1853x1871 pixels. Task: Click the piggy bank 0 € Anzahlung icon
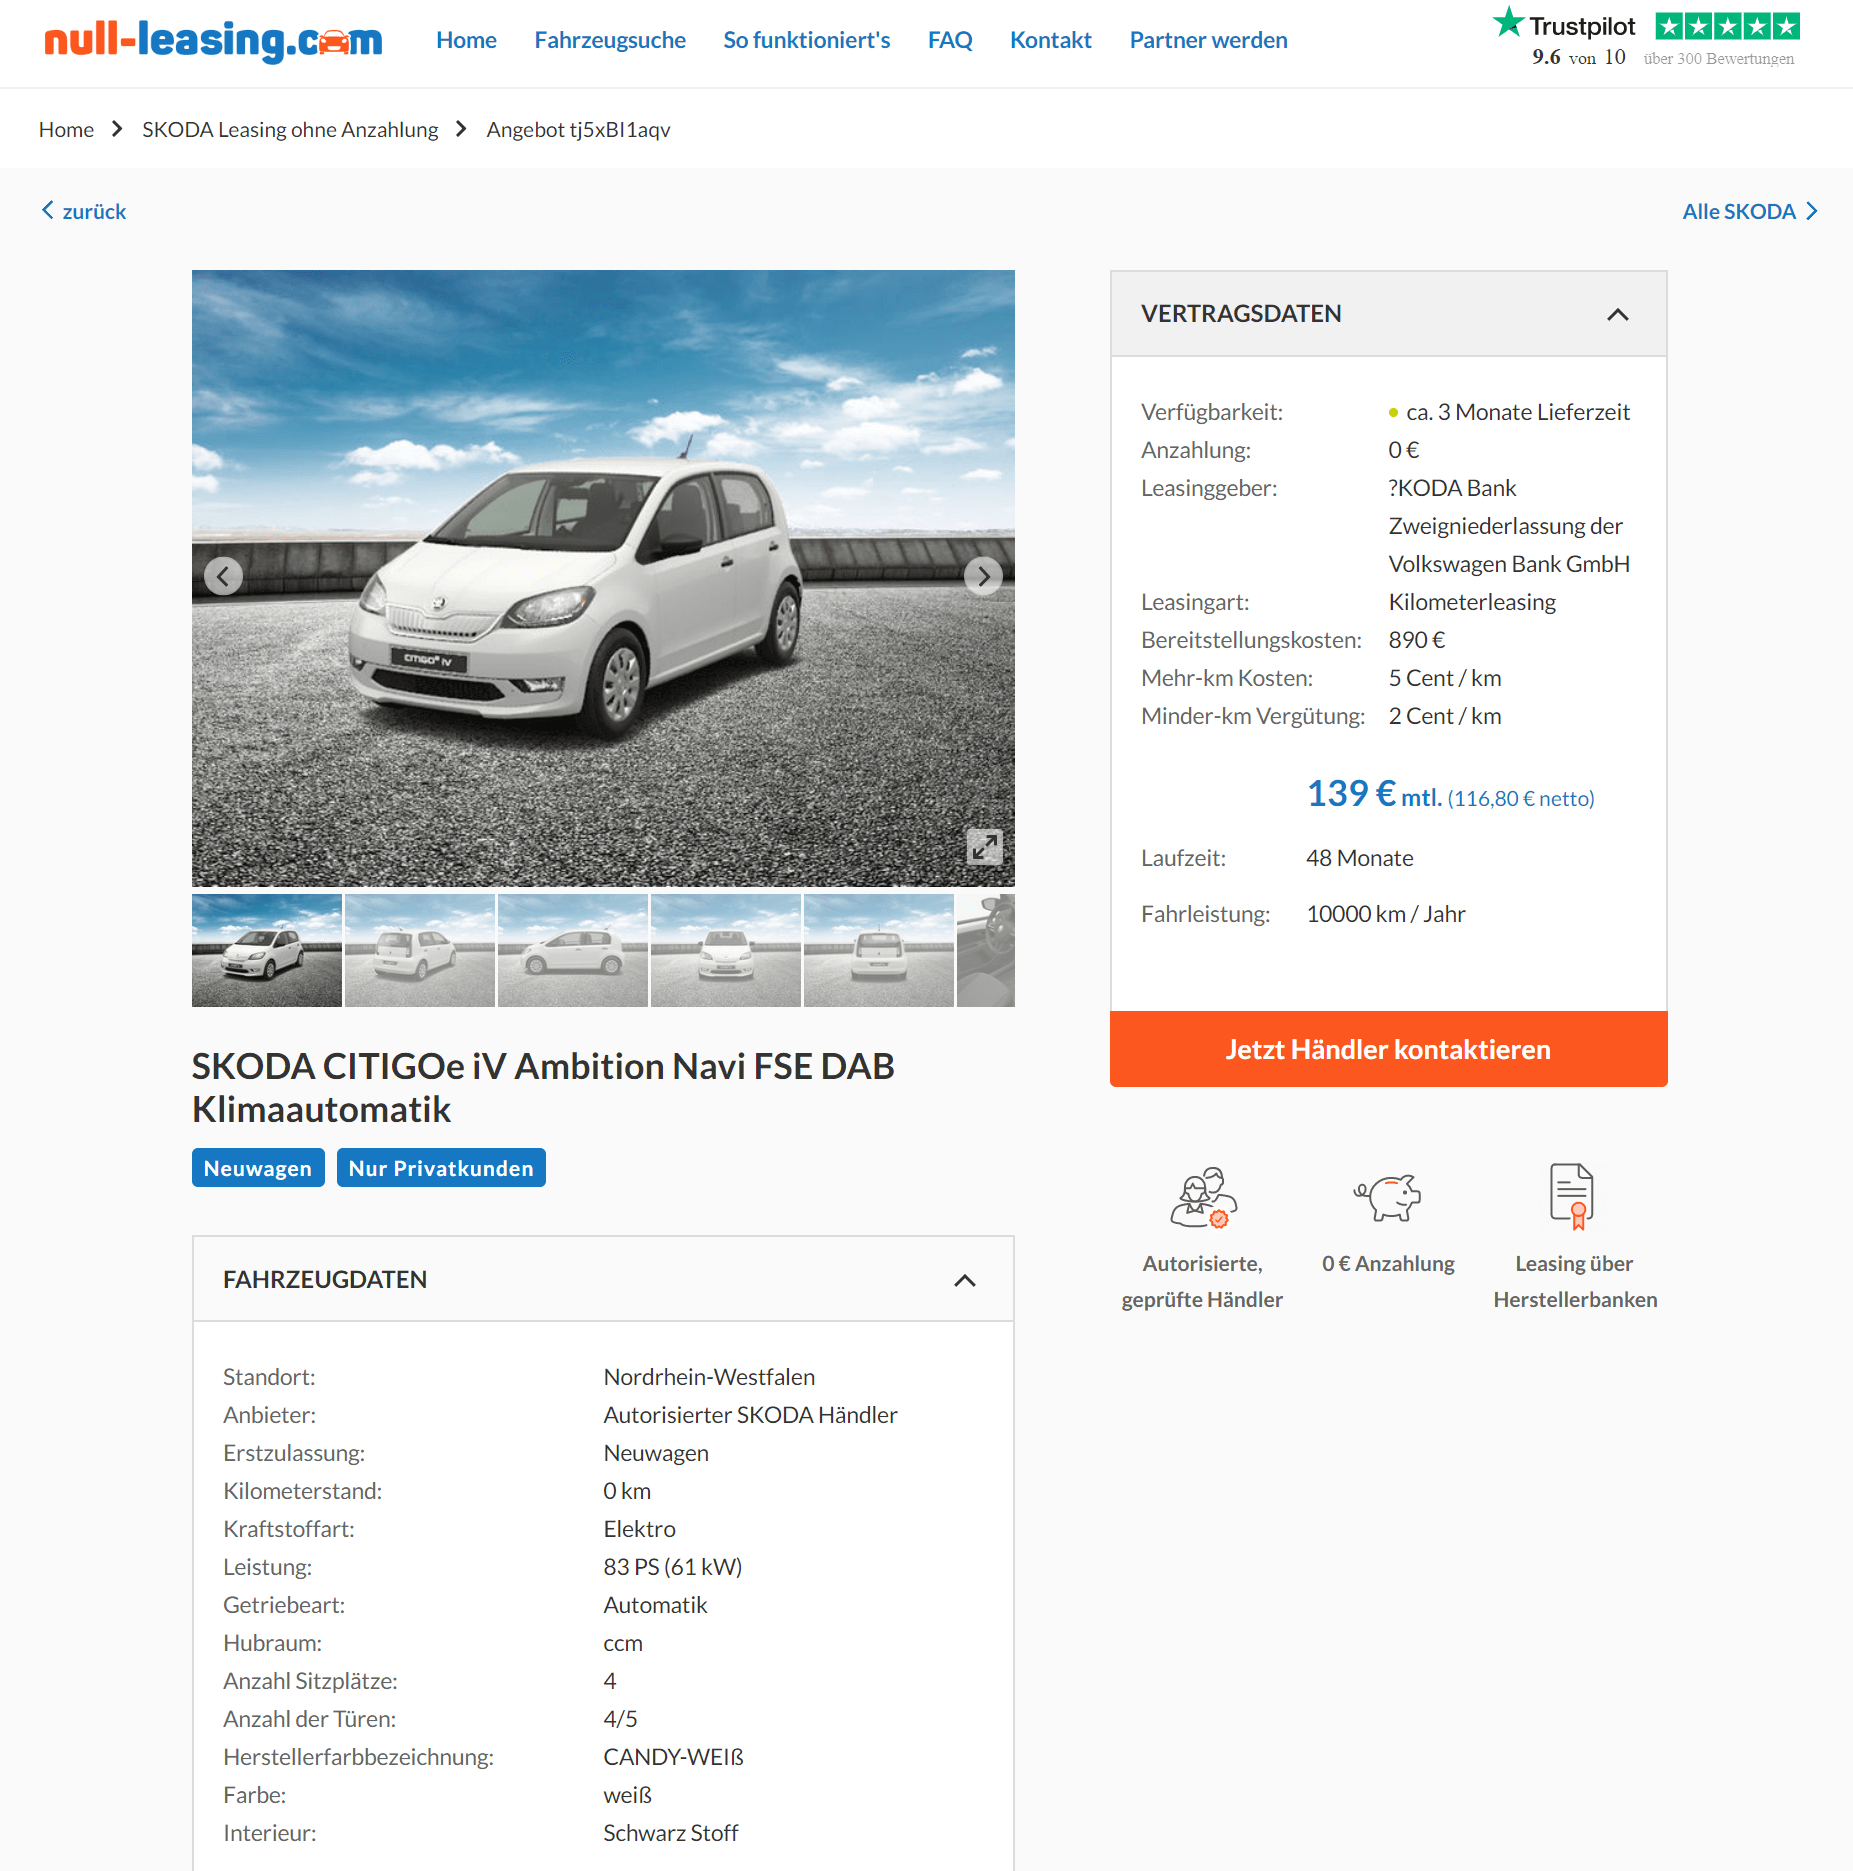(1388, 1197)
